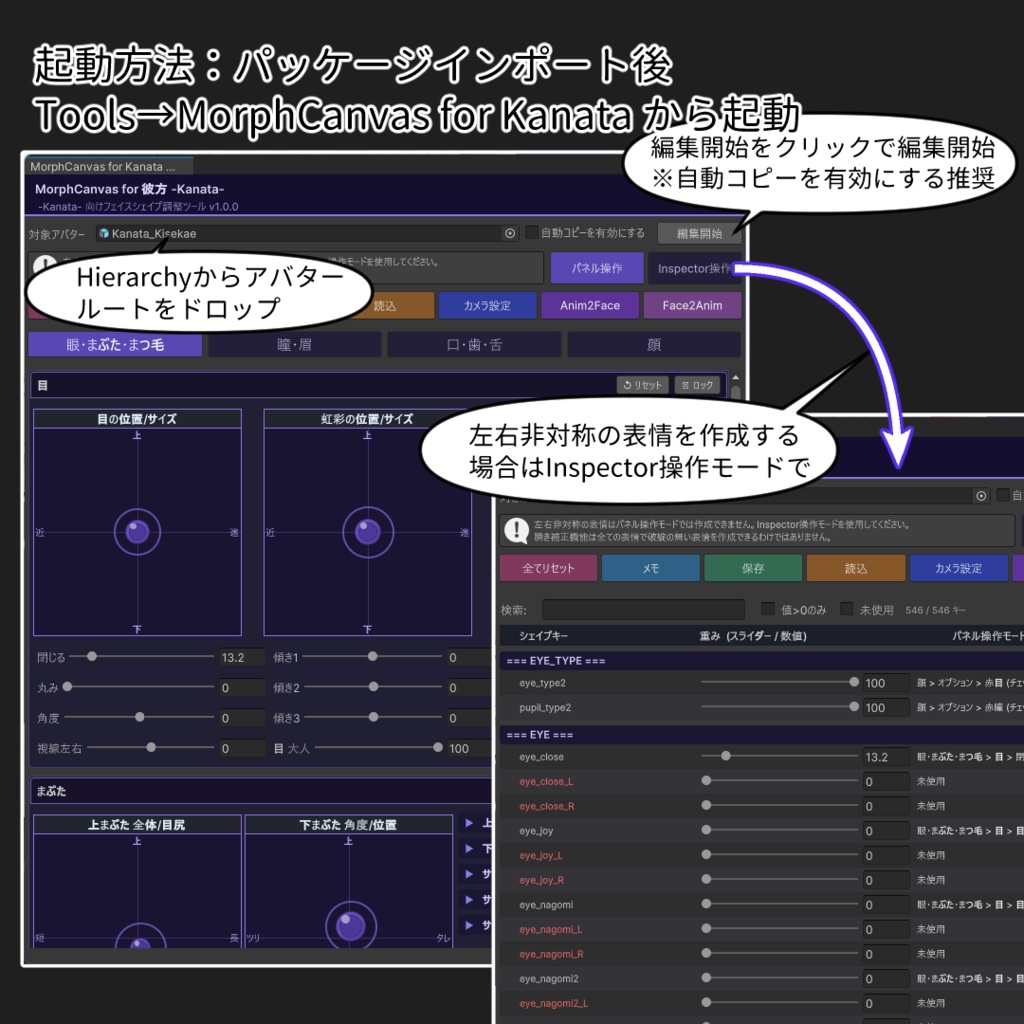Image resolution: width=1024 pixels, height=1024 pixels.
Task: Check the 値>0のみ filter checkbox
Action: [x=769, y=609]
